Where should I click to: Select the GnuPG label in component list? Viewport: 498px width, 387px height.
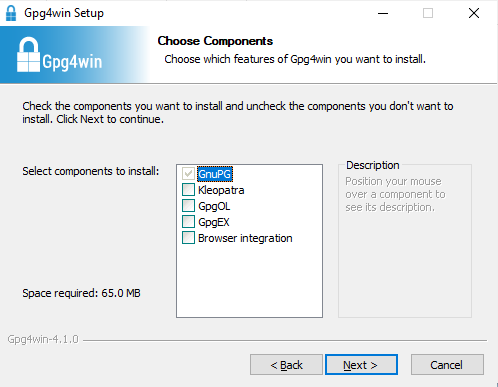coord(215,174)
